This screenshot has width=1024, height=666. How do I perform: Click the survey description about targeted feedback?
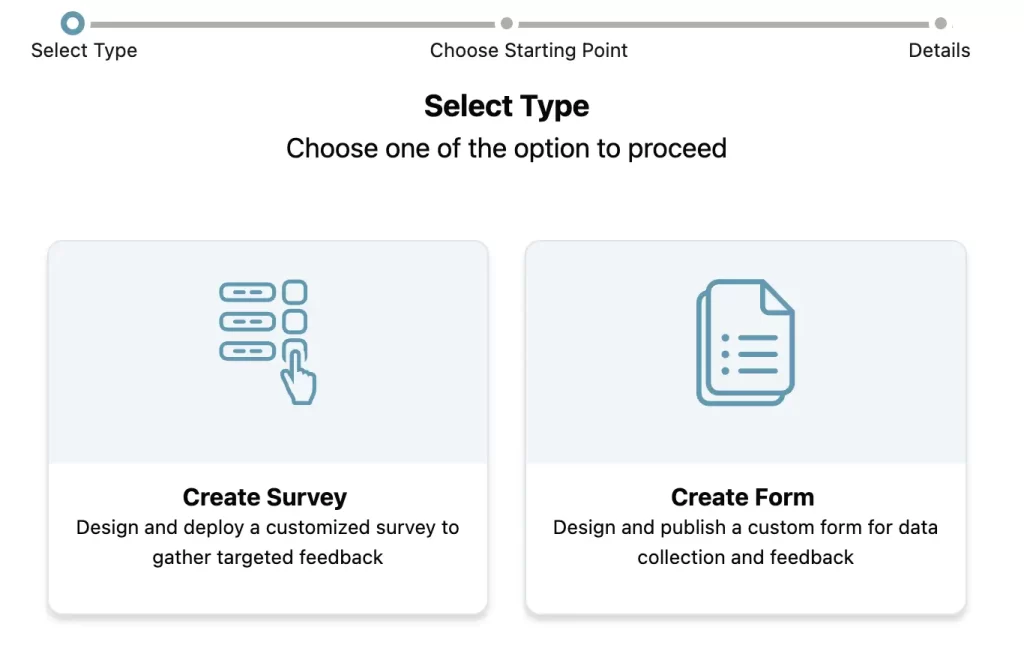click(x=268, y=542)
